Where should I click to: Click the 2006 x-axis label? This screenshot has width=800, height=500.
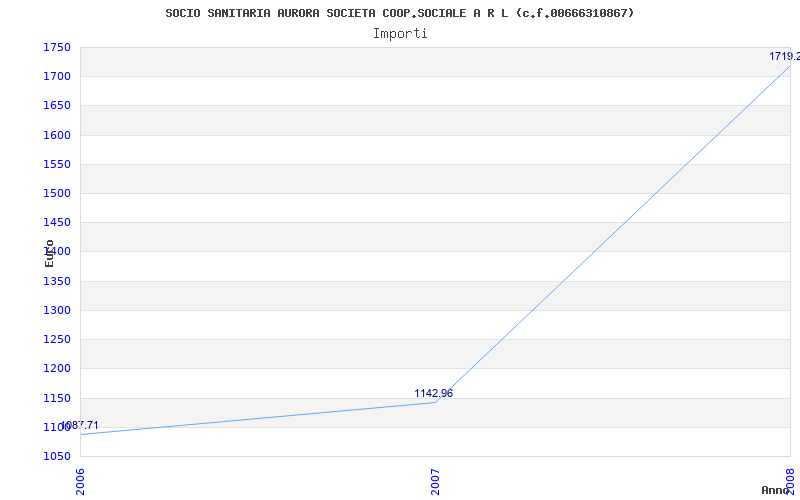[80, 482]
